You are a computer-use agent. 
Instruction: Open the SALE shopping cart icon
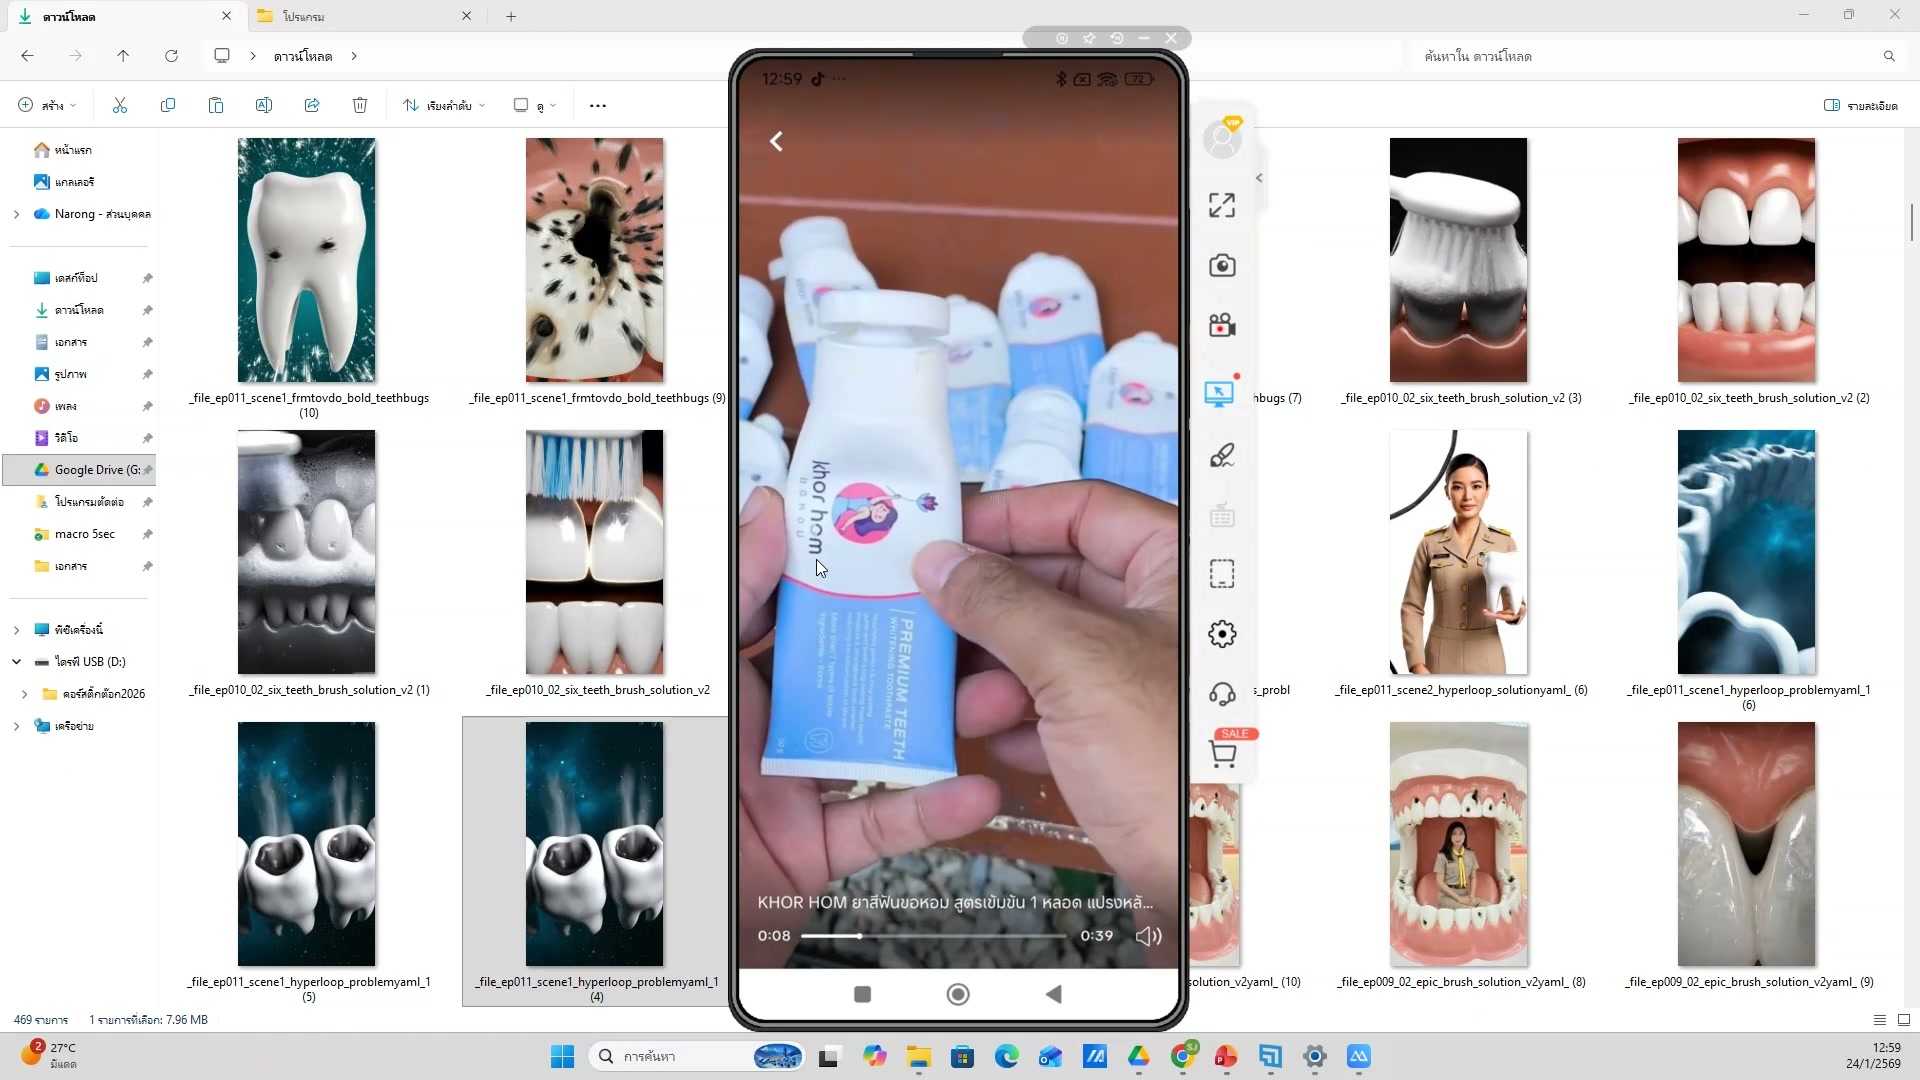tap(1223, 753)
